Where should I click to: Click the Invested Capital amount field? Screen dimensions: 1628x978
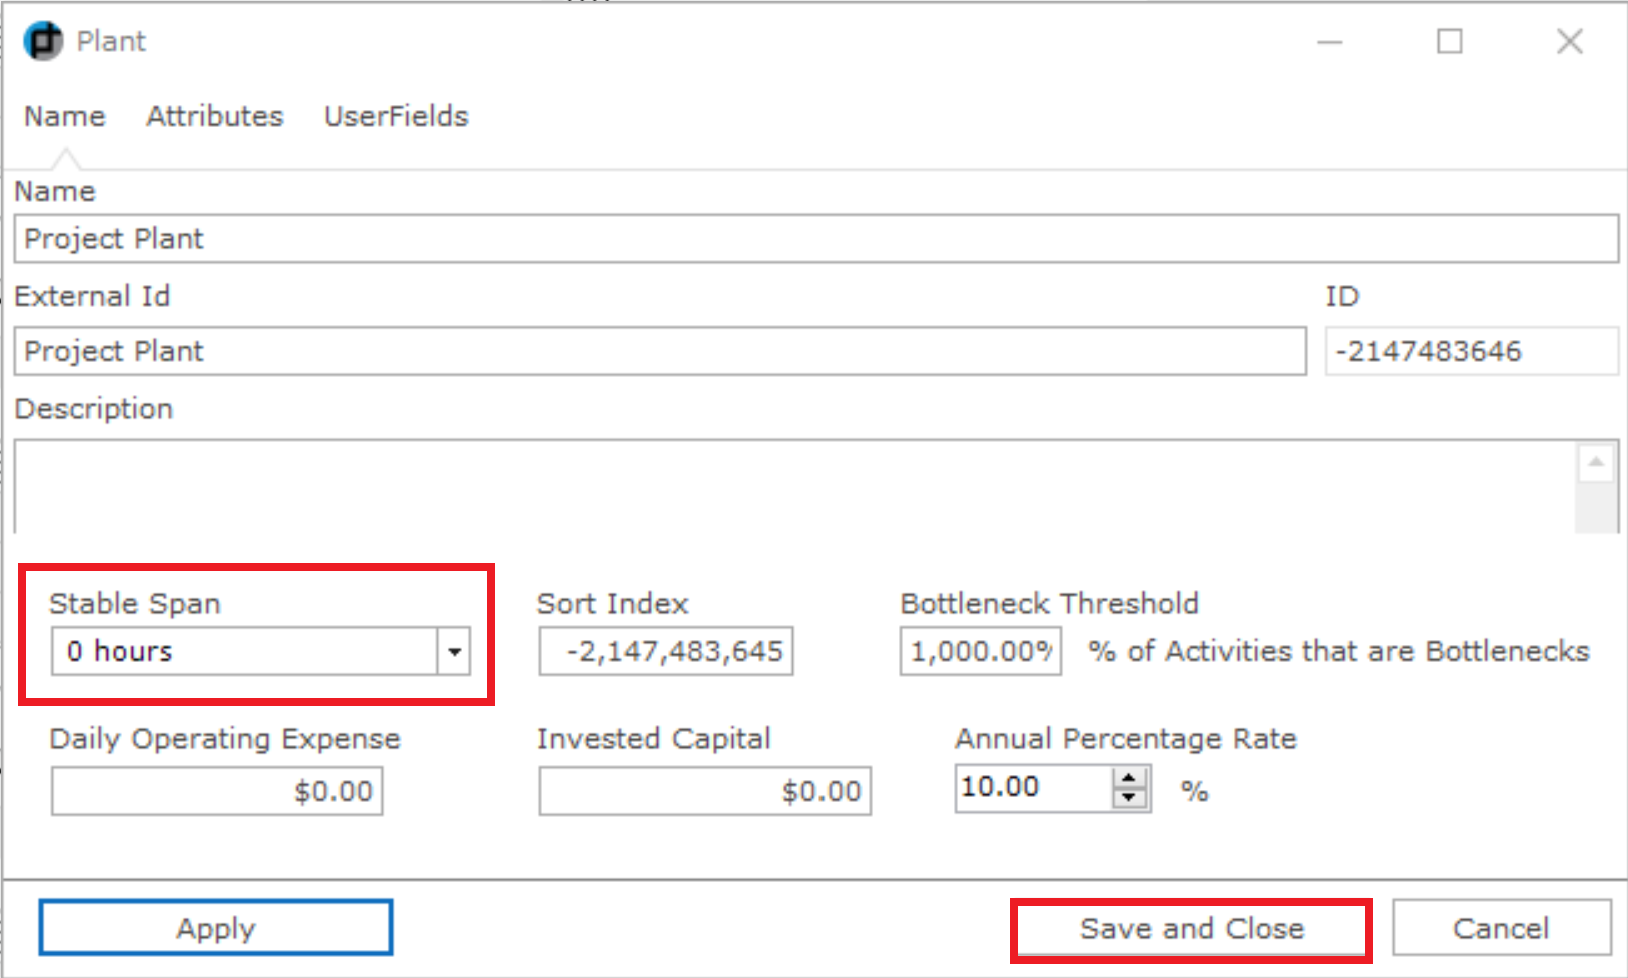705,792
